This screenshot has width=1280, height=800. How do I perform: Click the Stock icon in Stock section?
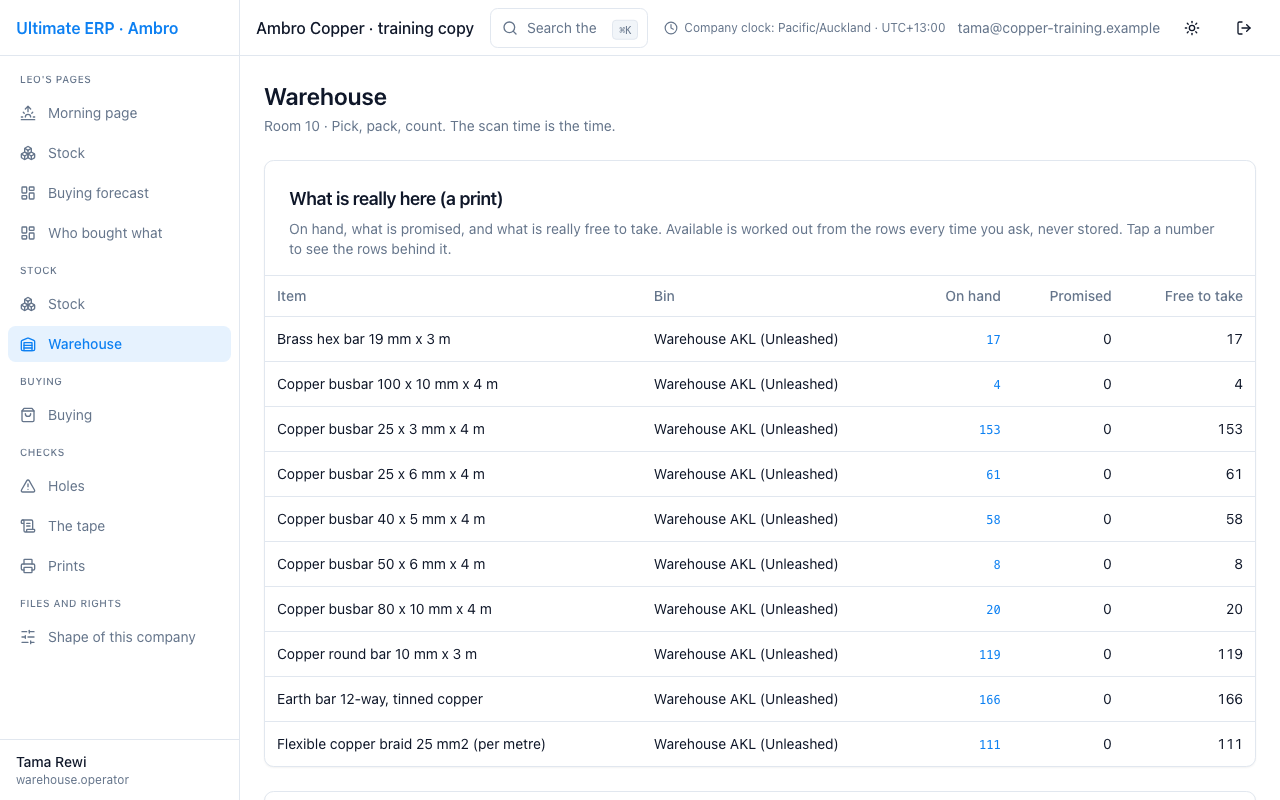point(28,304)
